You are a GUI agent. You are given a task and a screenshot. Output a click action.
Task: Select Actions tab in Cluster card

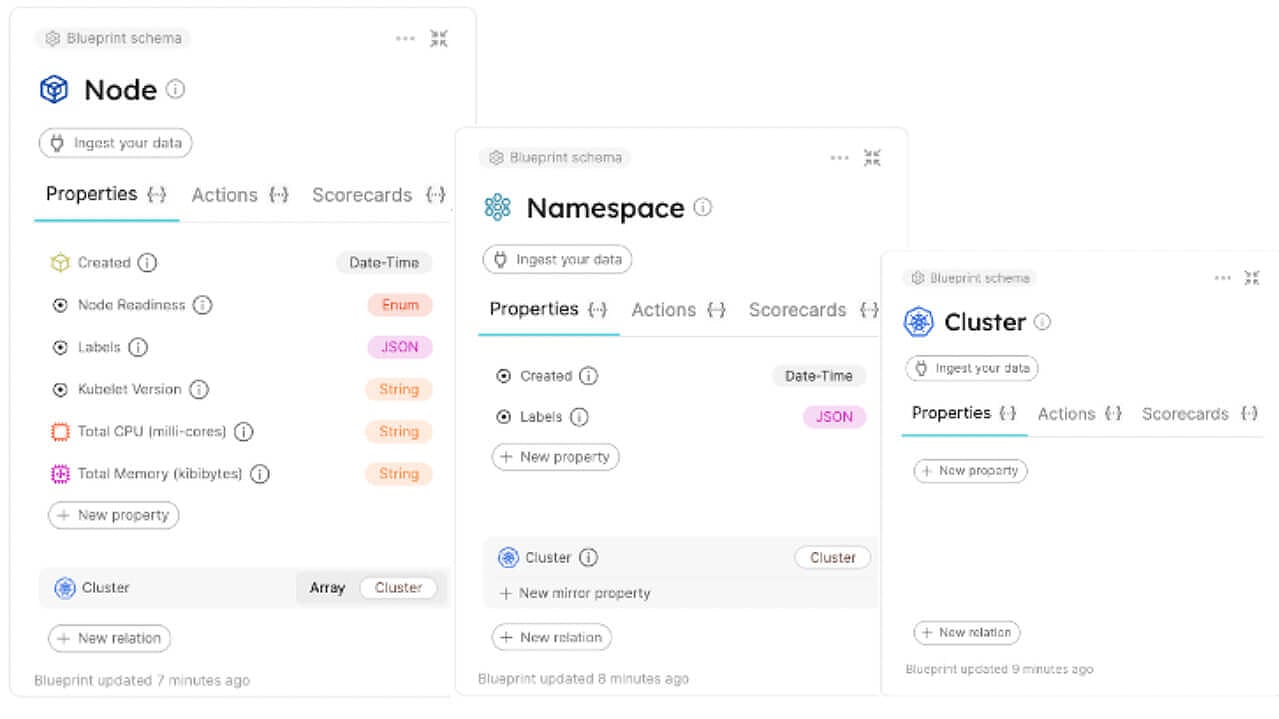coord(1079,414)
